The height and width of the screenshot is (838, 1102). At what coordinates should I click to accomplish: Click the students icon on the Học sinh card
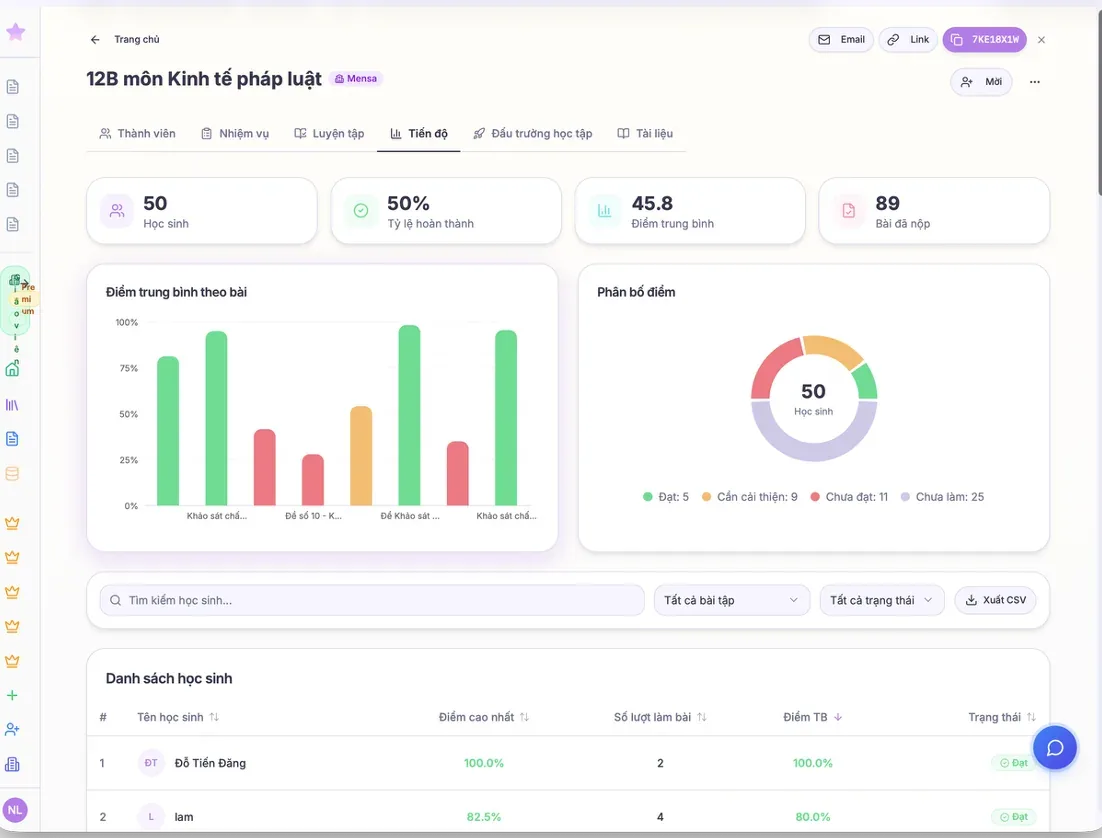pyautogui.click(x=117, y=211)
